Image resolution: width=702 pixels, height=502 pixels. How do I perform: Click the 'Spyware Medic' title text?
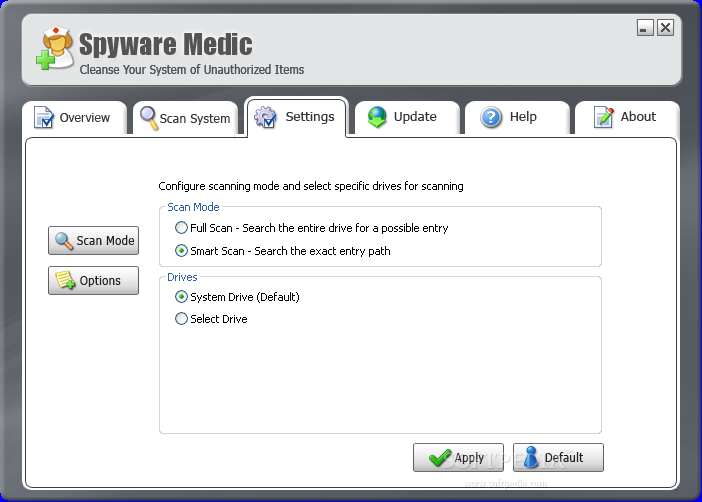[x=166, y=45]
